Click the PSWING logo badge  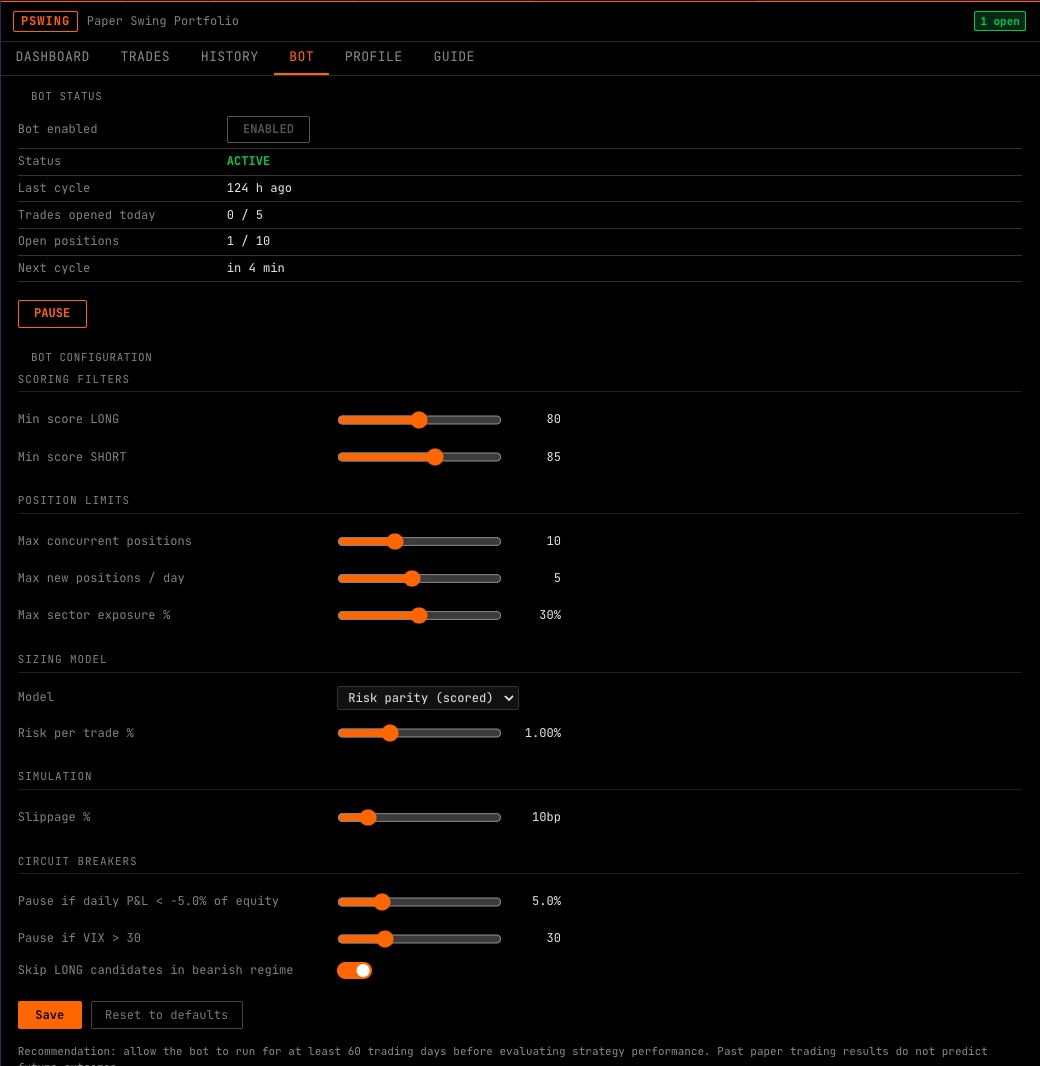pos(45,21)
